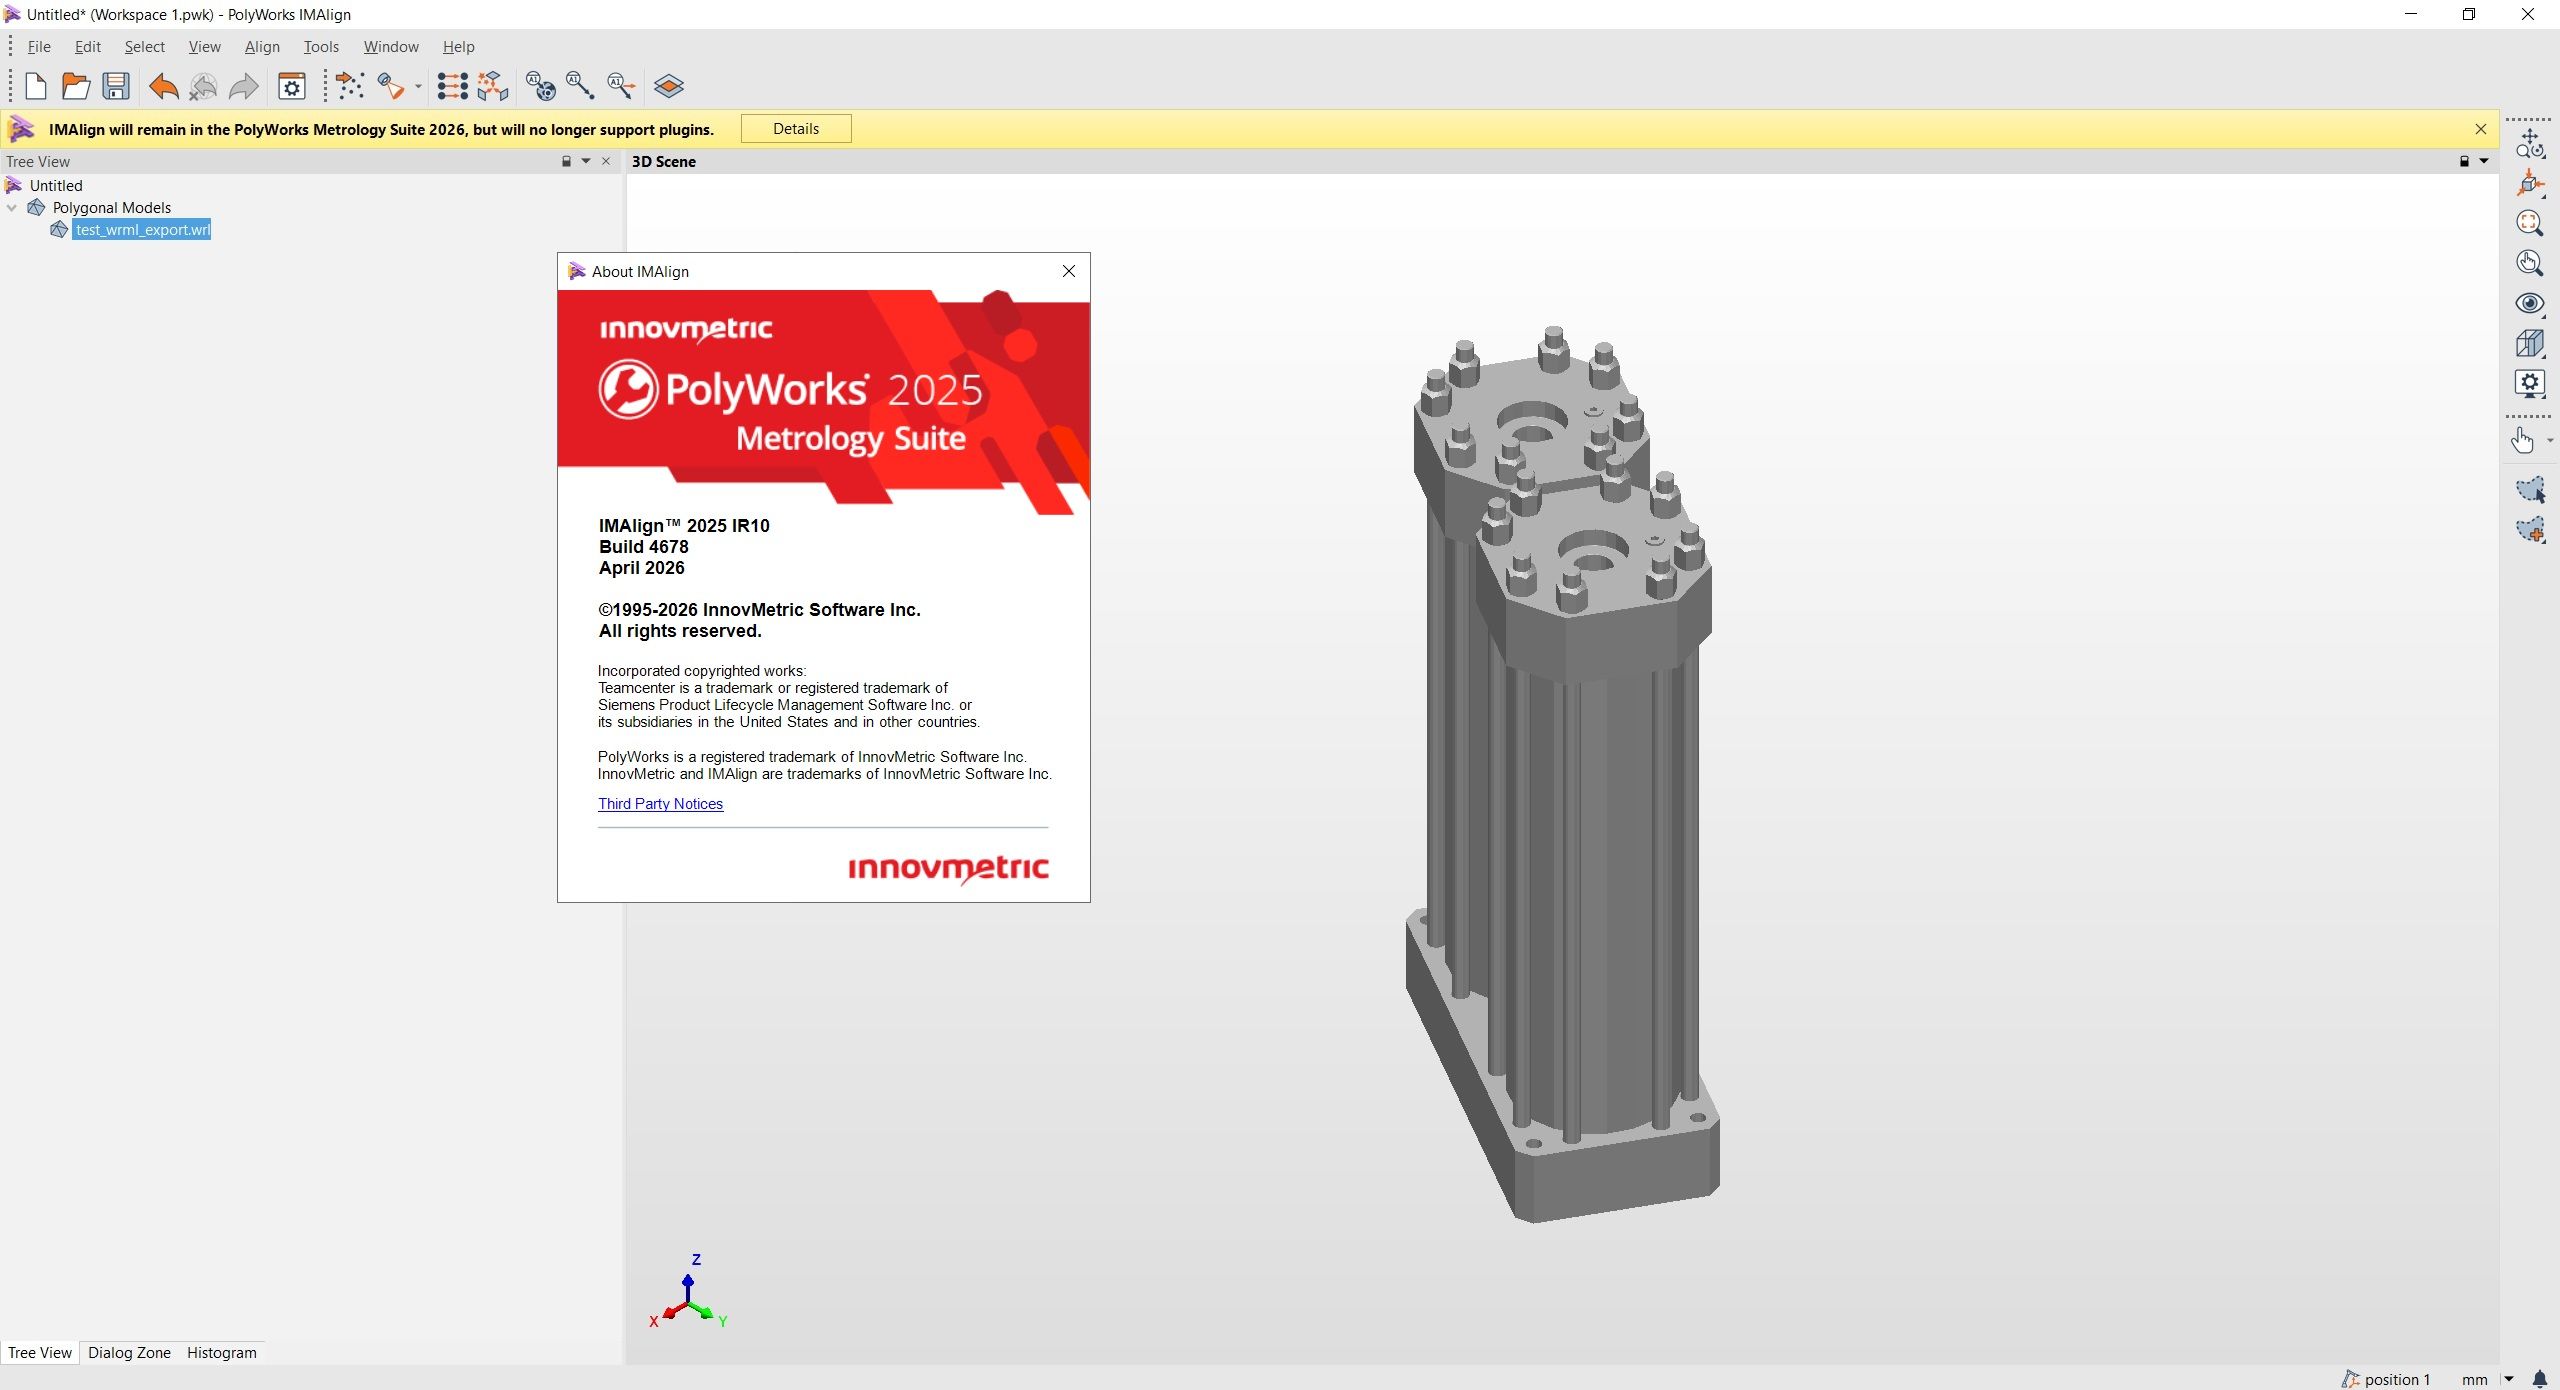Screen dimensions: 2560x1390
Task: Open the IMAlign options gear window icon
Action: 291,87
